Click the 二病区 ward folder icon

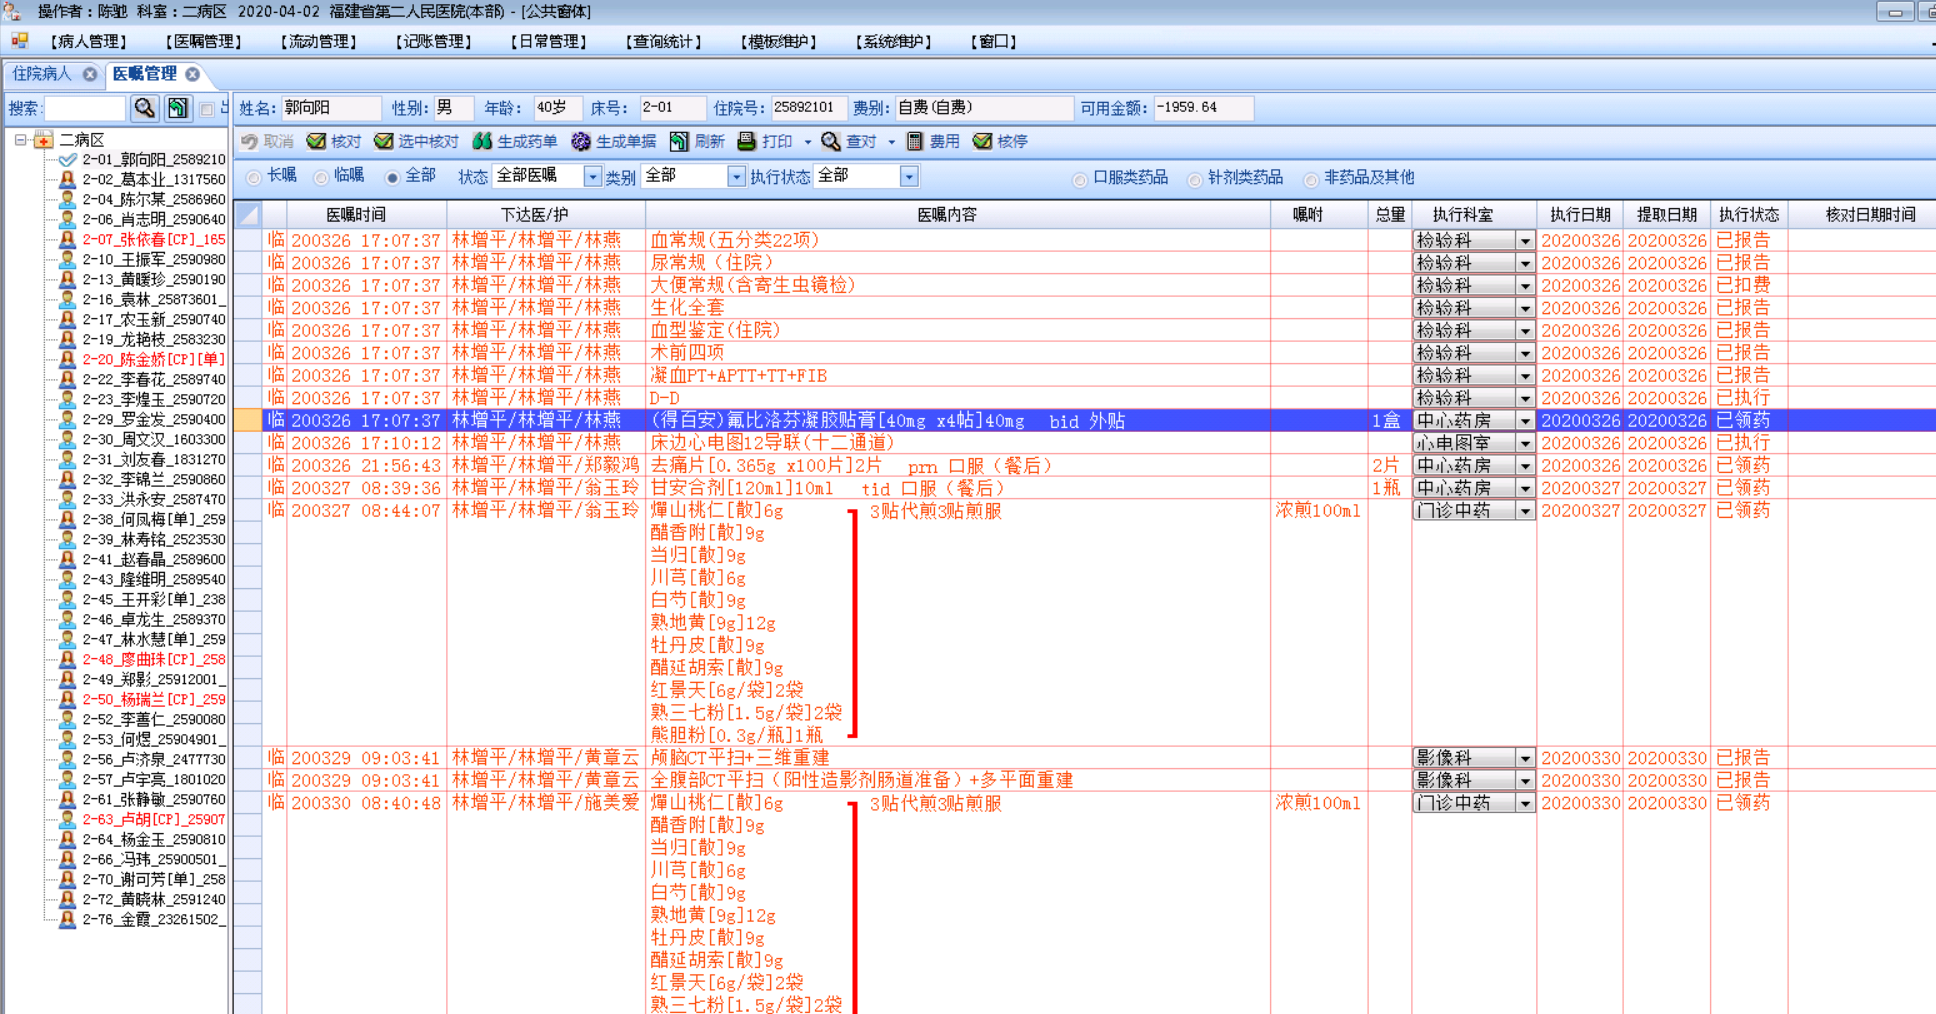coord(44,140)
